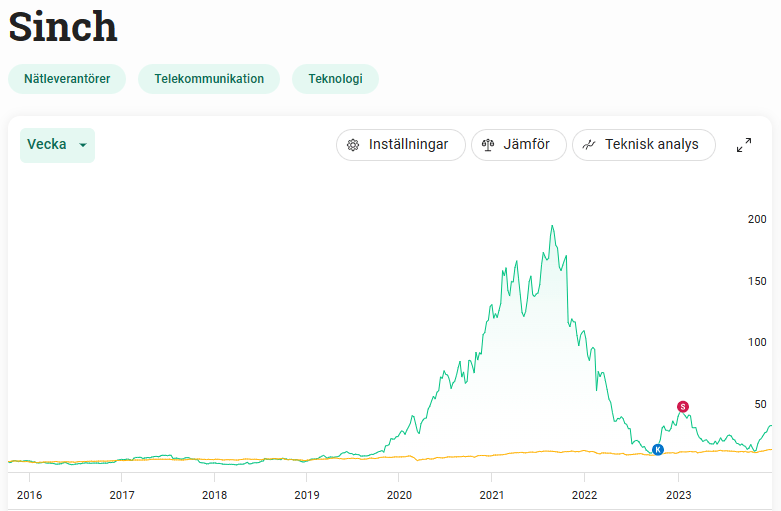Select the red S marker on the chart
The height and width of the screenshot is (511, 781).
(x=683, y=407)
